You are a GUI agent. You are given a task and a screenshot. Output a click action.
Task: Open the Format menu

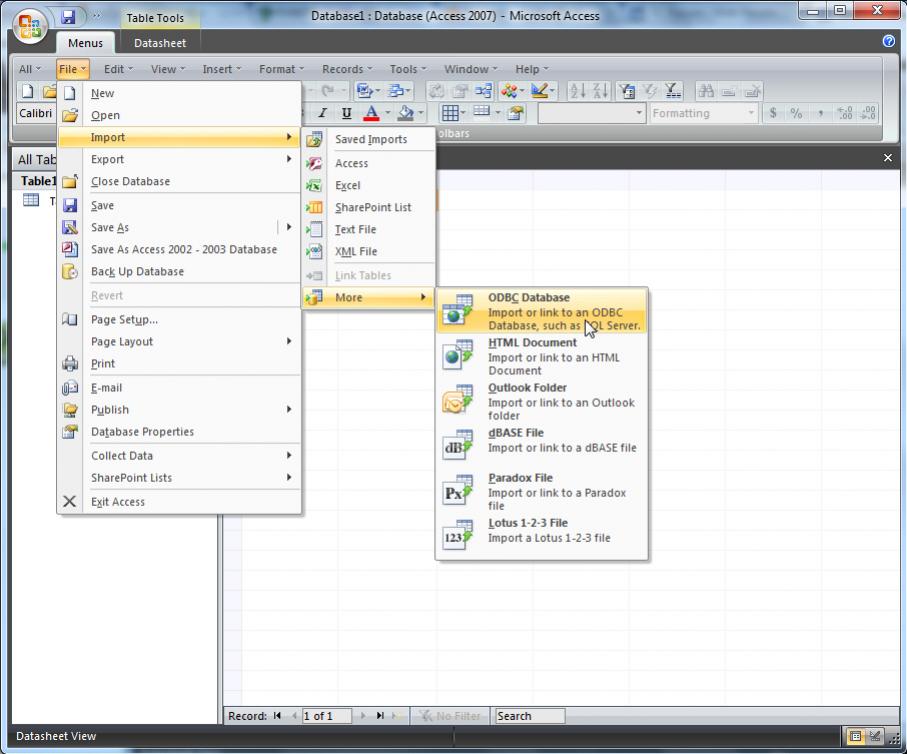281,69
